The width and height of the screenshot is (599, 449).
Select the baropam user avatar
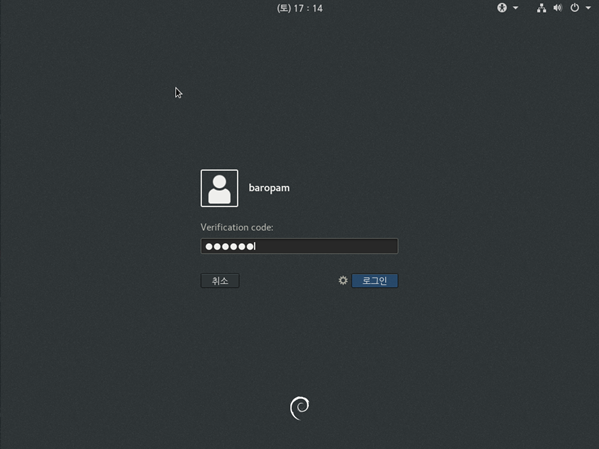(x=219, y=188)
